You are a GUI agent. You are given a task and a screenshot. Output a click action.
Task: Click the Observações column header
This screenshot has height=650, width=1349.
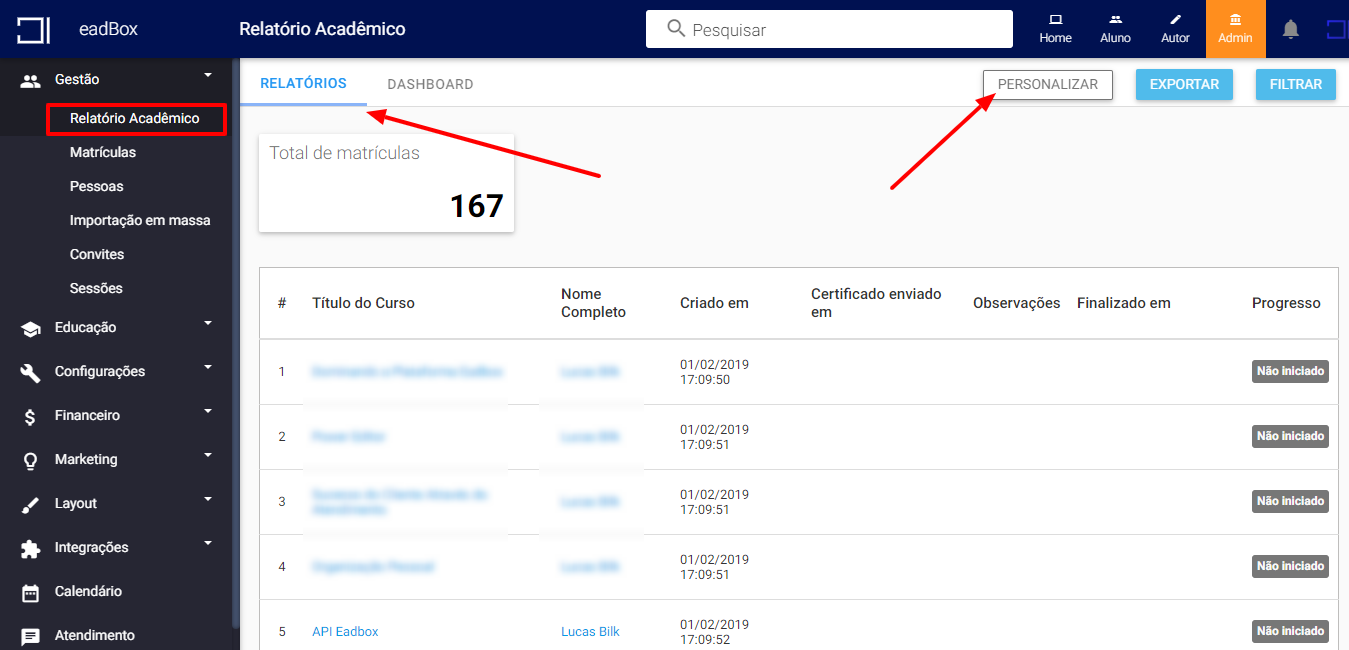(1016, 303)
